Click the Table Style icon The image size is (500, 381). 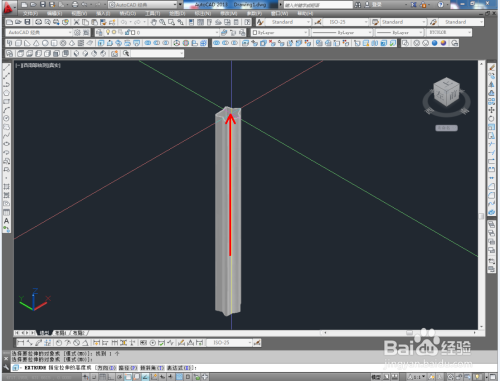[x=375, y=22]
